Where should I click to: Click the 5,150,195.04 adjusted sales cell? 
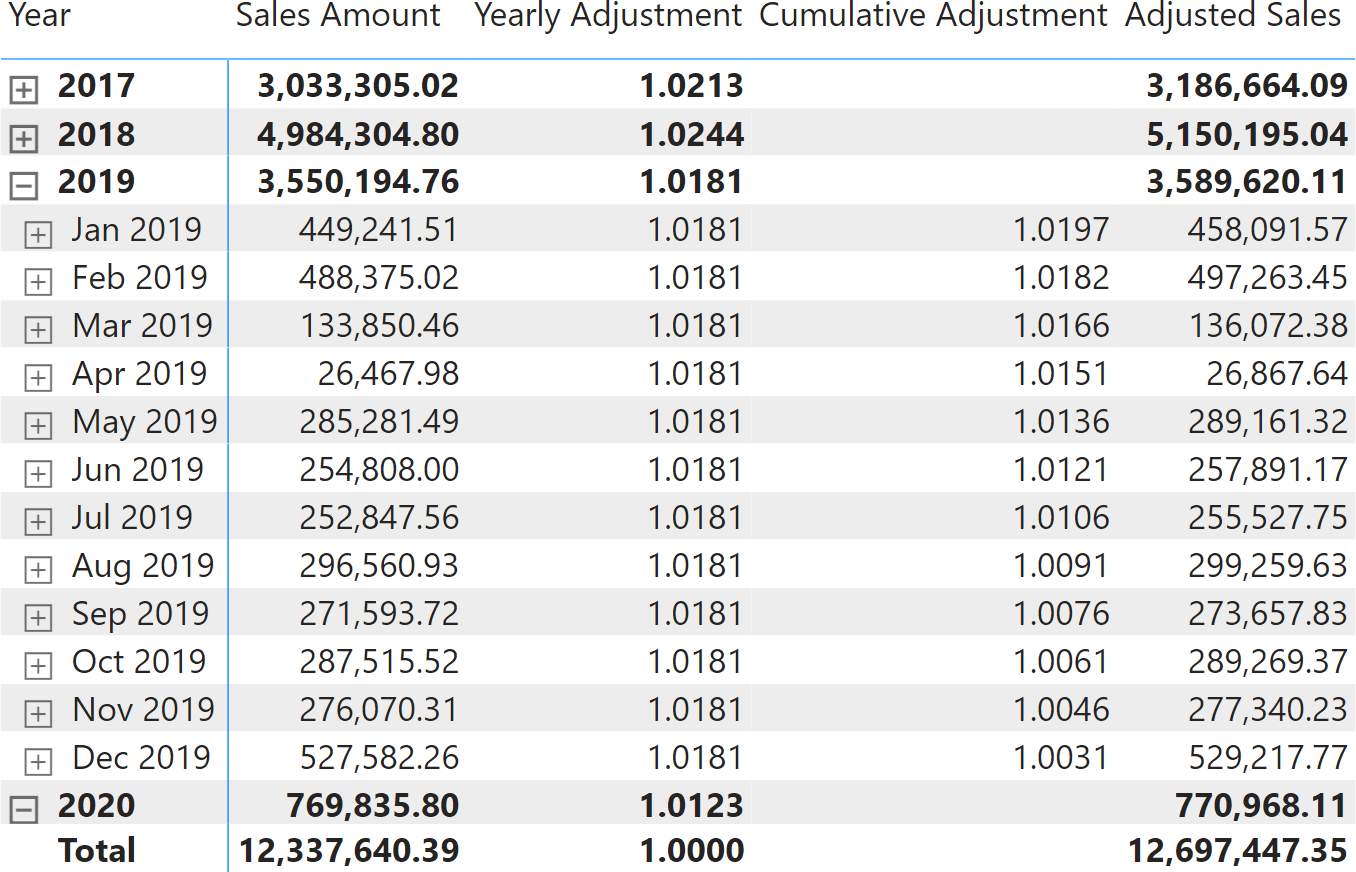1247,134
